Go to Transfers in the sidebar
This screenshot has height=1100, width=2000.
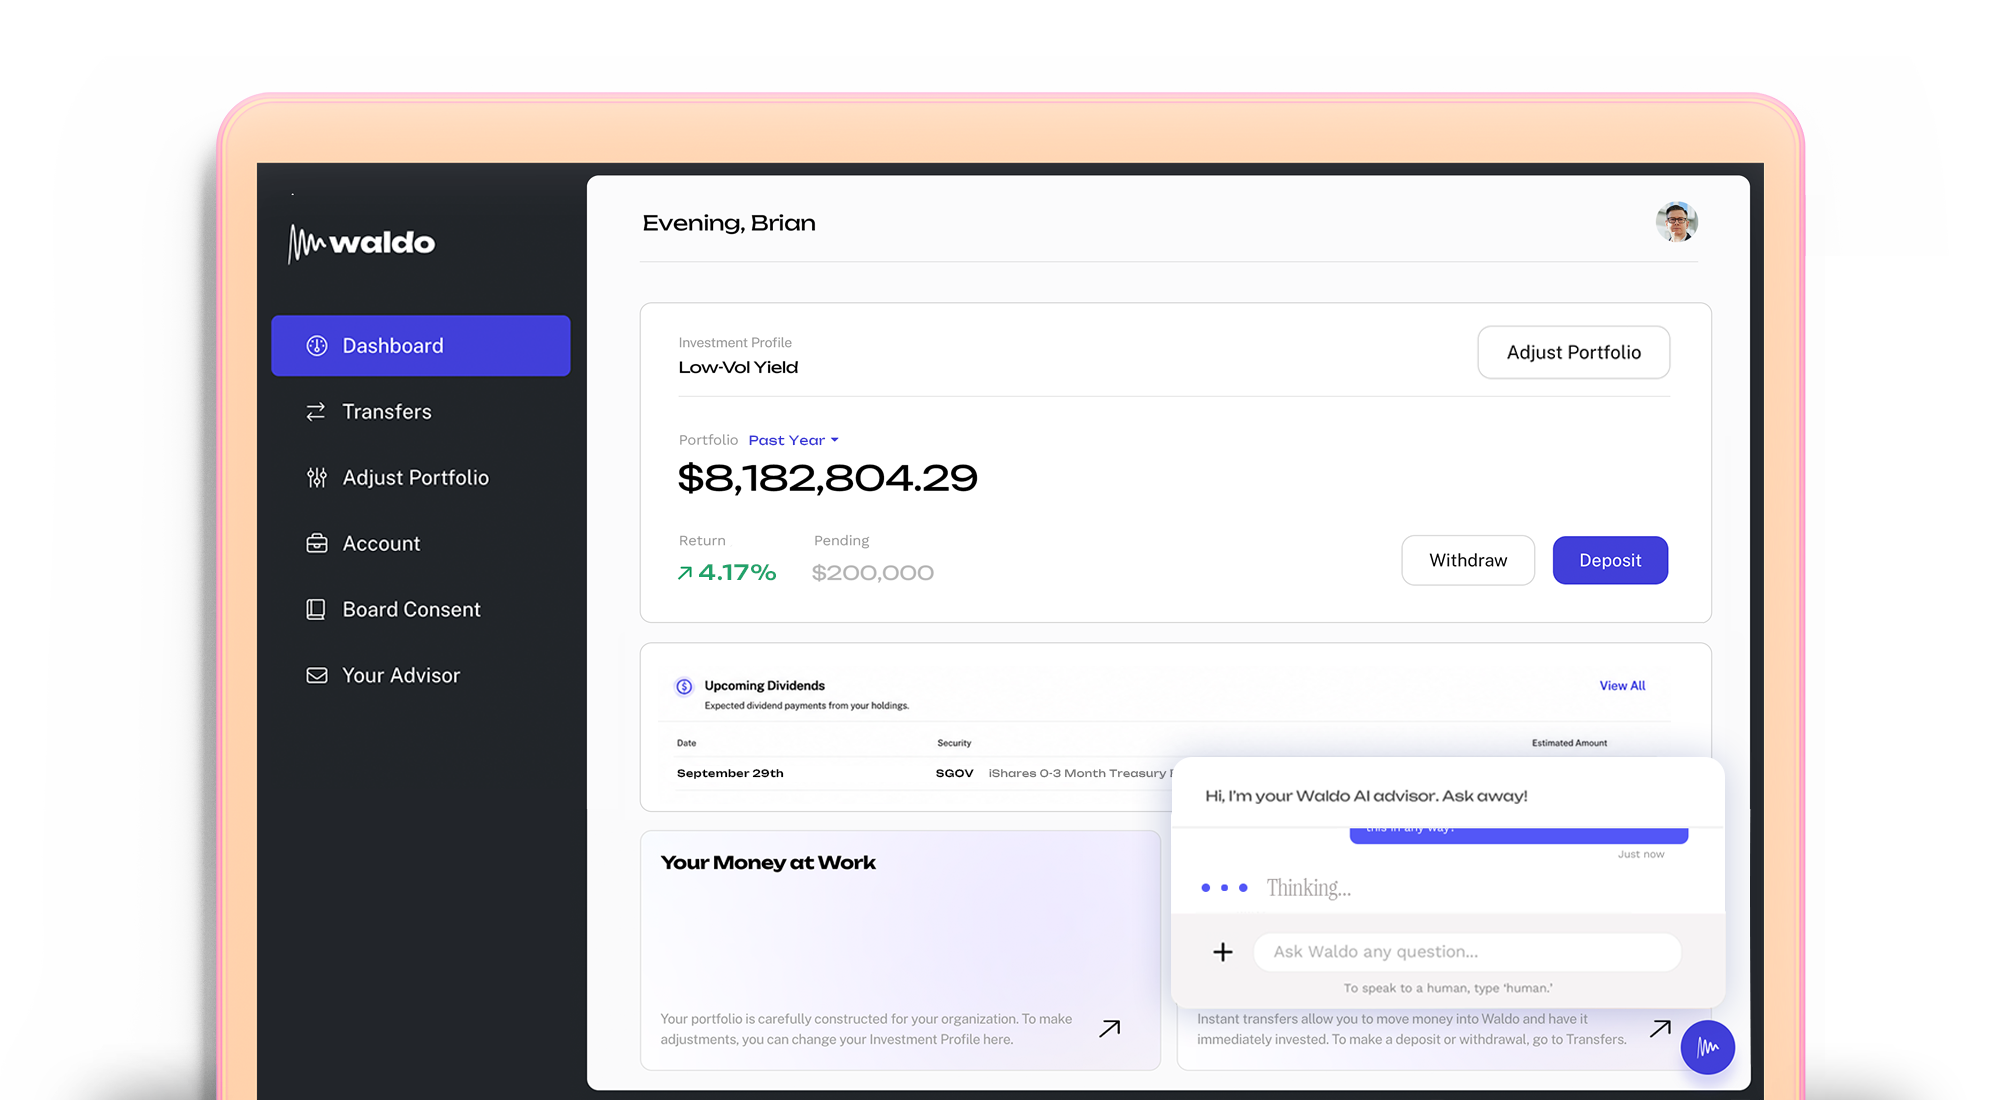tap(421, 412)
